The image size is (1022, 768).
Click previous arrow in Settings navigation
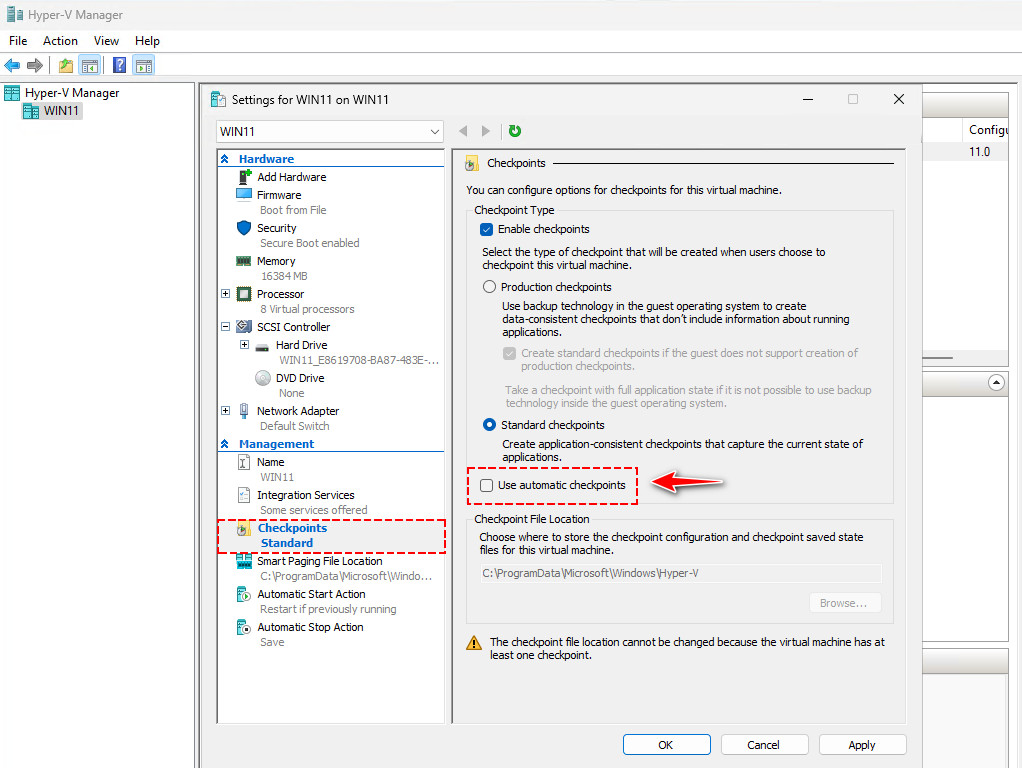463,131
